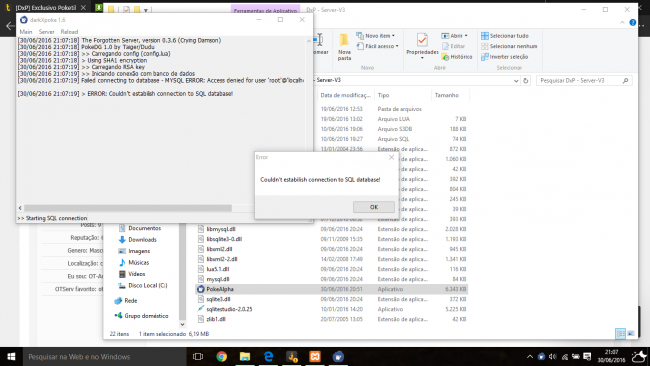The image size is (650, 366).
Task: Switch to details view icon in Explorer
Action: (620, 333)
